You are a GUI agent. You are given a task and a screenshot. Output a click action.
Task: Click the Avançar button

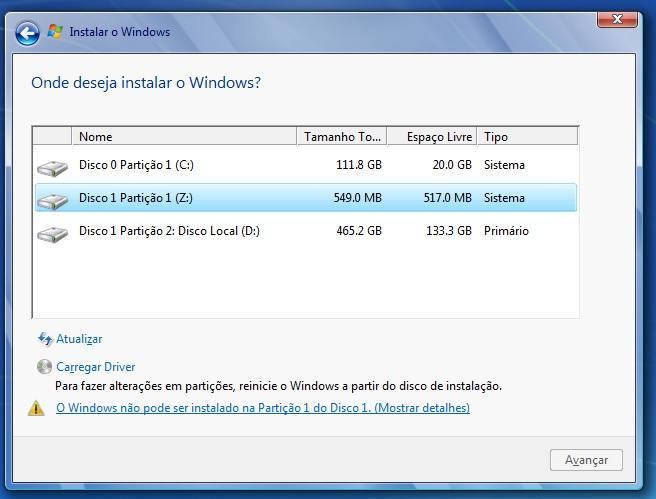(x=586, y=460)
